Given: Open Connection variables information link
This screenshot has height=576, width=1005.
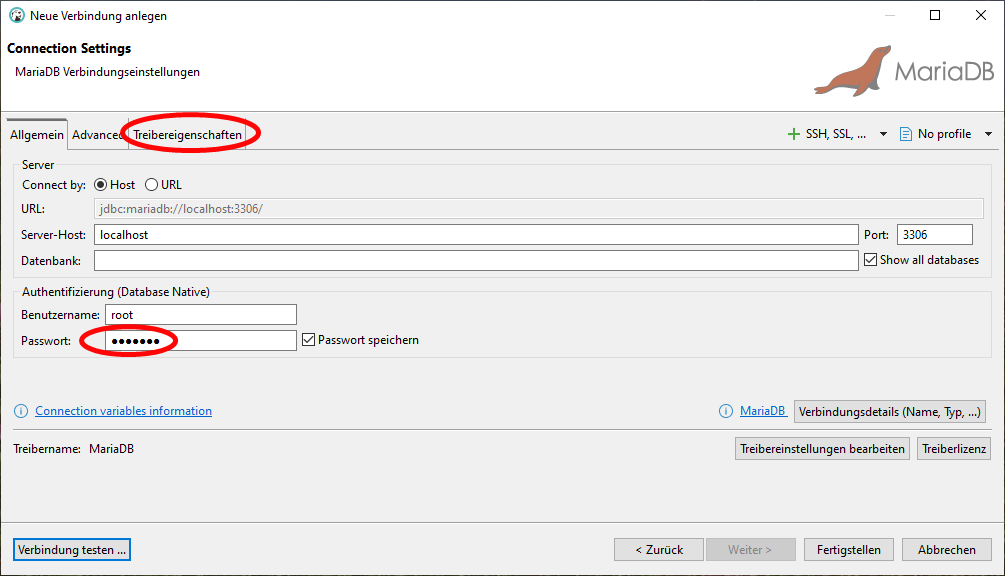Looking at the screenshot, I should tap(123, 411).
